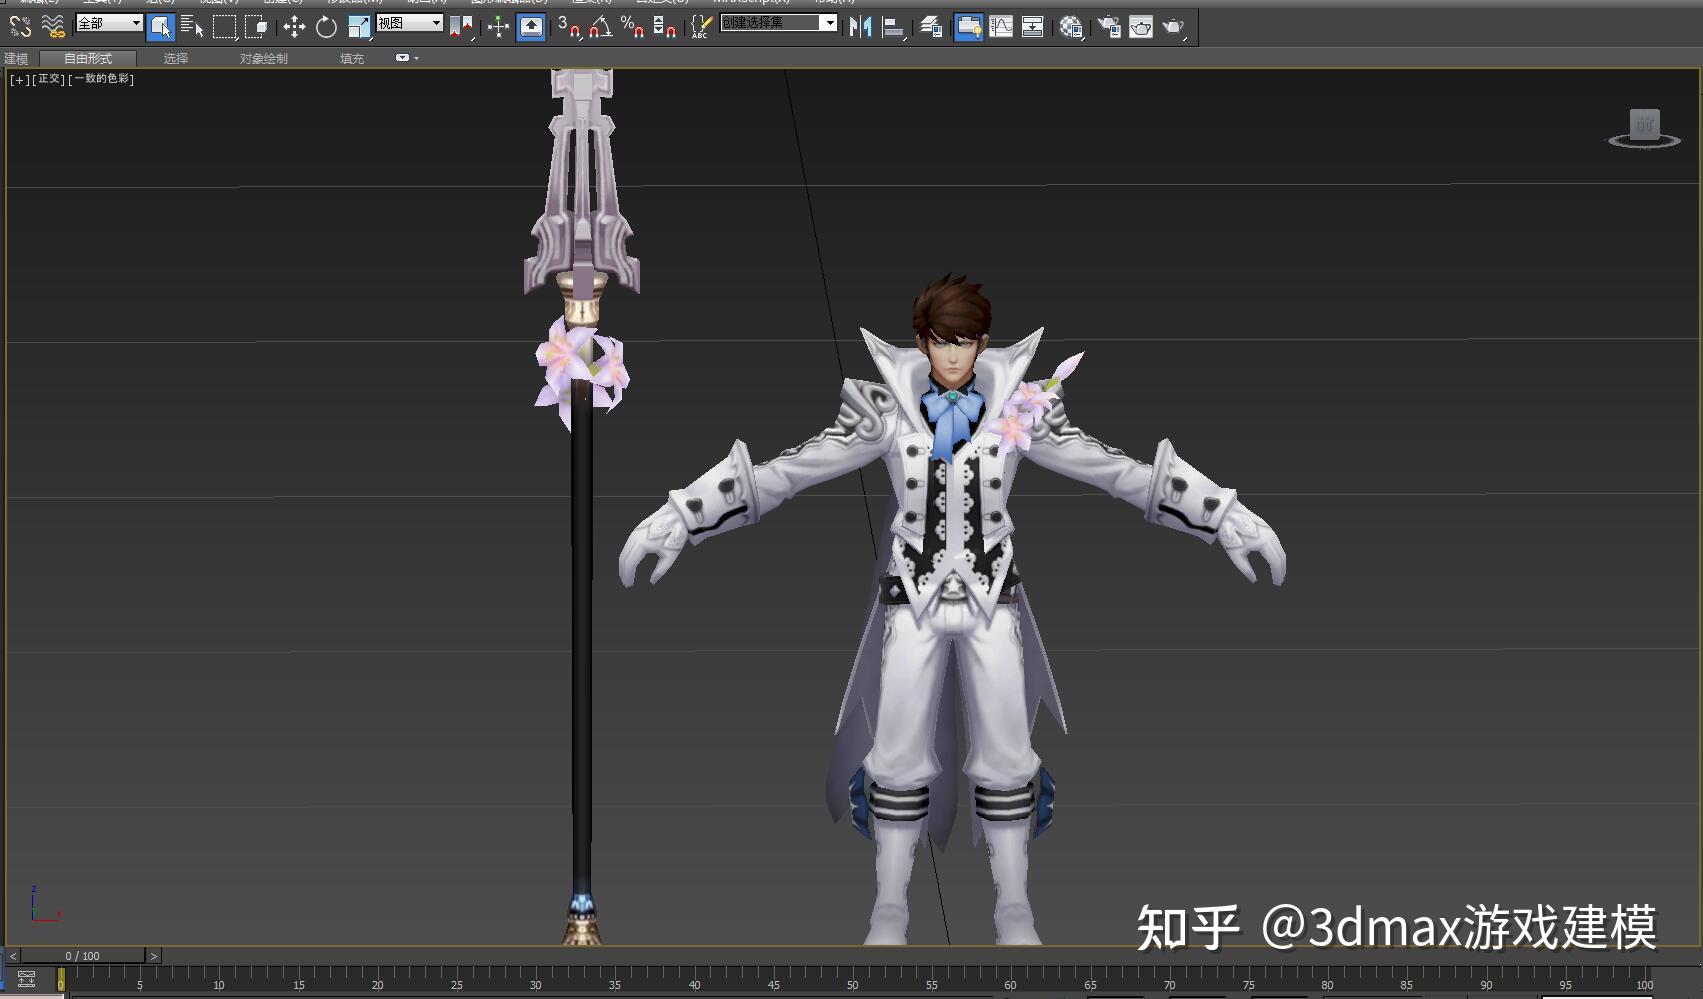Click the 创建选择集 named selection field
Screen dimensions: 1703x999
coord(771,23)
